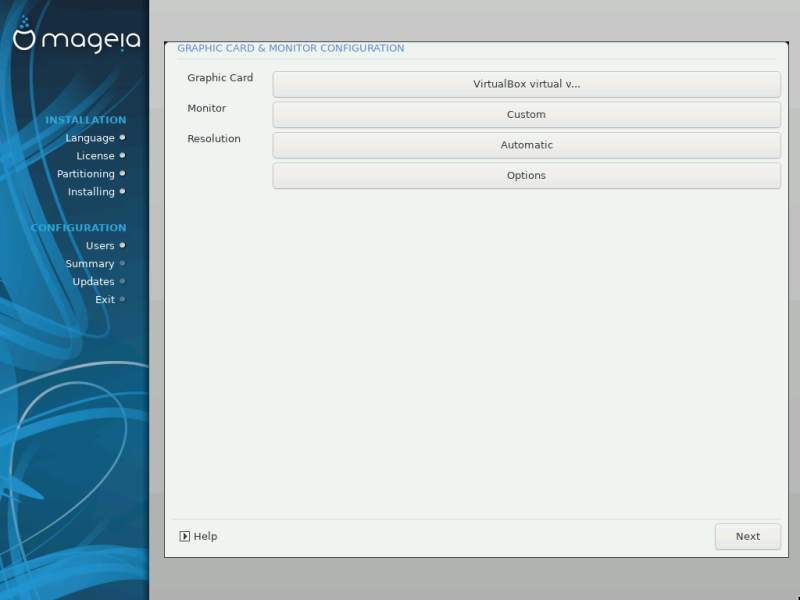The image size is (800, 600).
Task: Click the bullet dot next to Installing
Action: 122,191
